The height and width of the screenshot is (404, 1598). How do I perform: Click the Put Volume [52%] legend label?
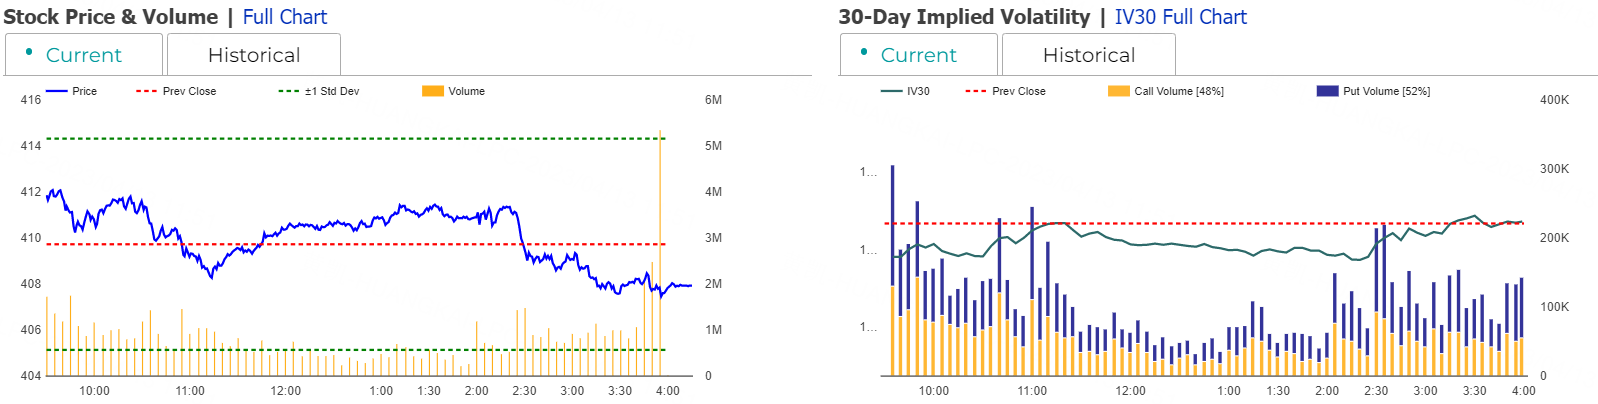1386,91
